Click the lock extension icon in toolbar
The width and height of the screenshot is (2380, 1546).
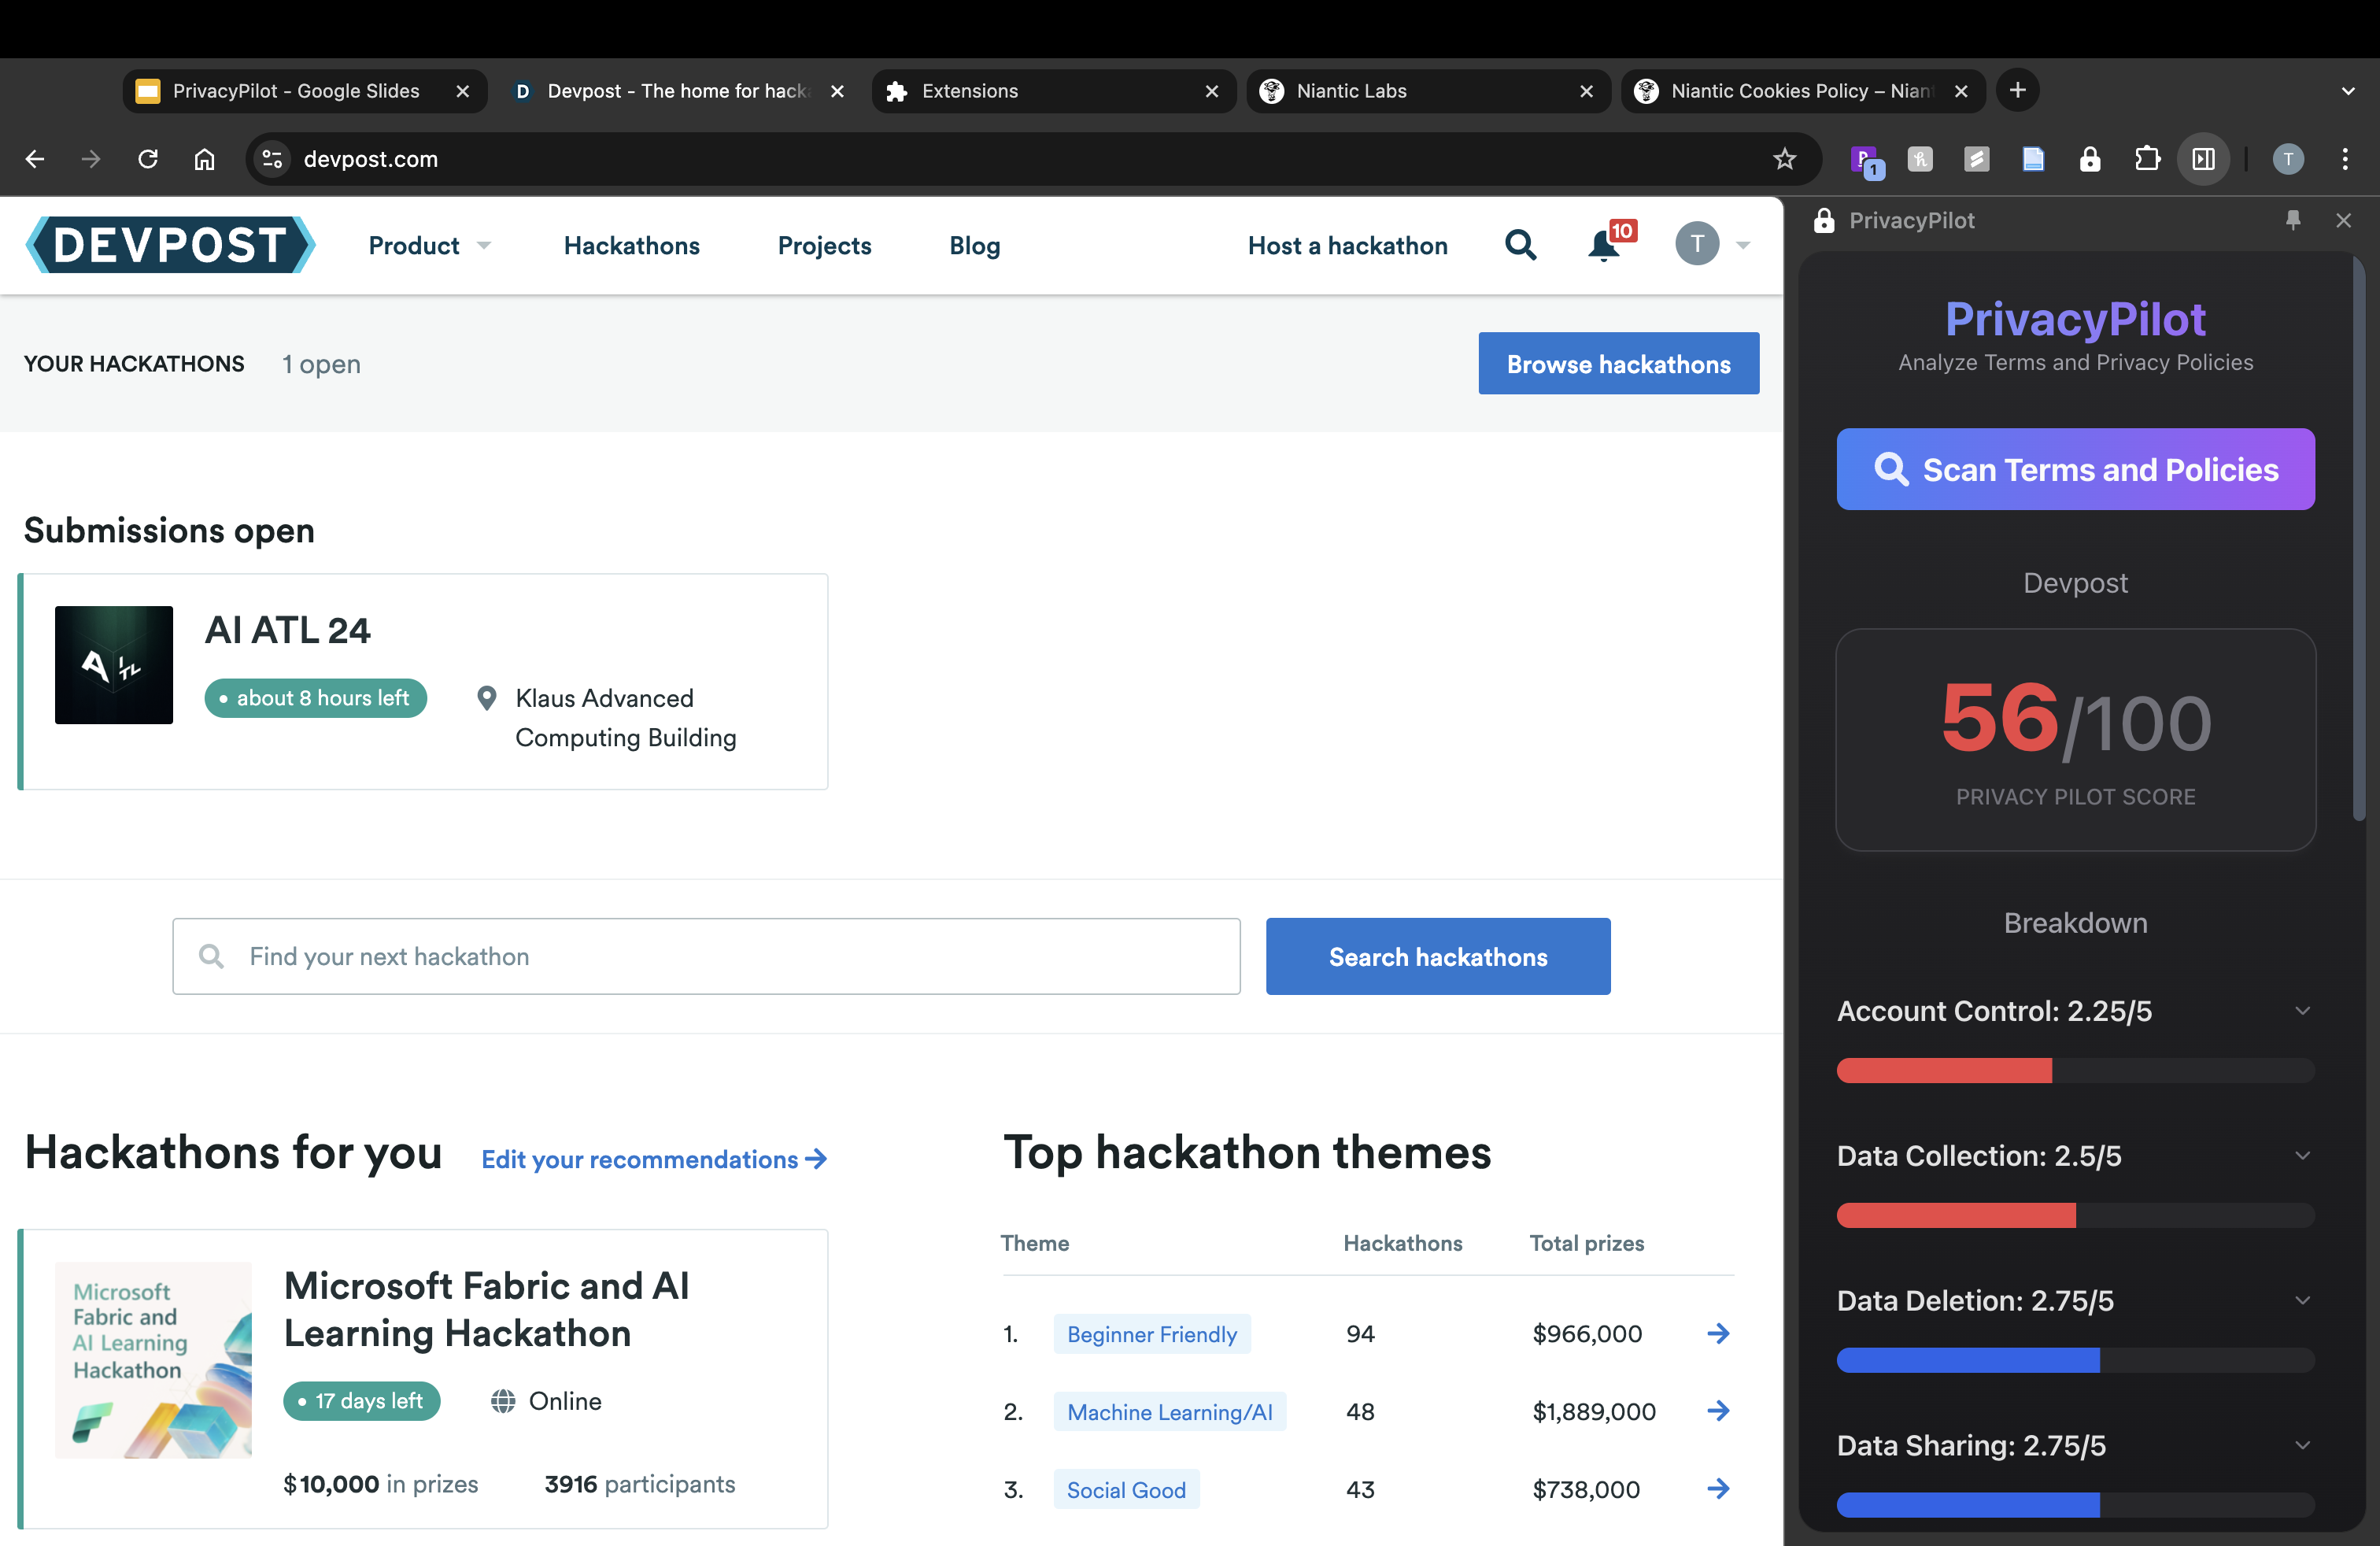(x=2090, y=159)
